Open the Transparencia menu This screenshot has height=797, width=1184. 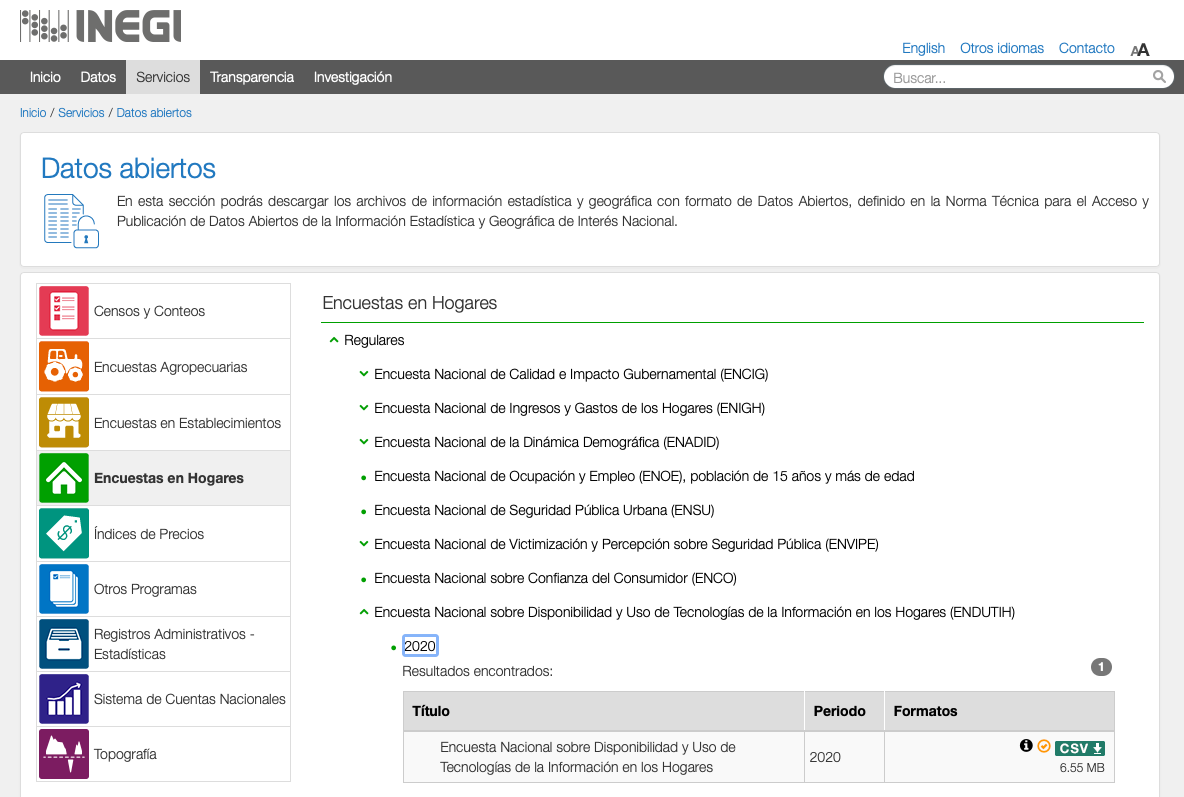[x=252, y=77]
